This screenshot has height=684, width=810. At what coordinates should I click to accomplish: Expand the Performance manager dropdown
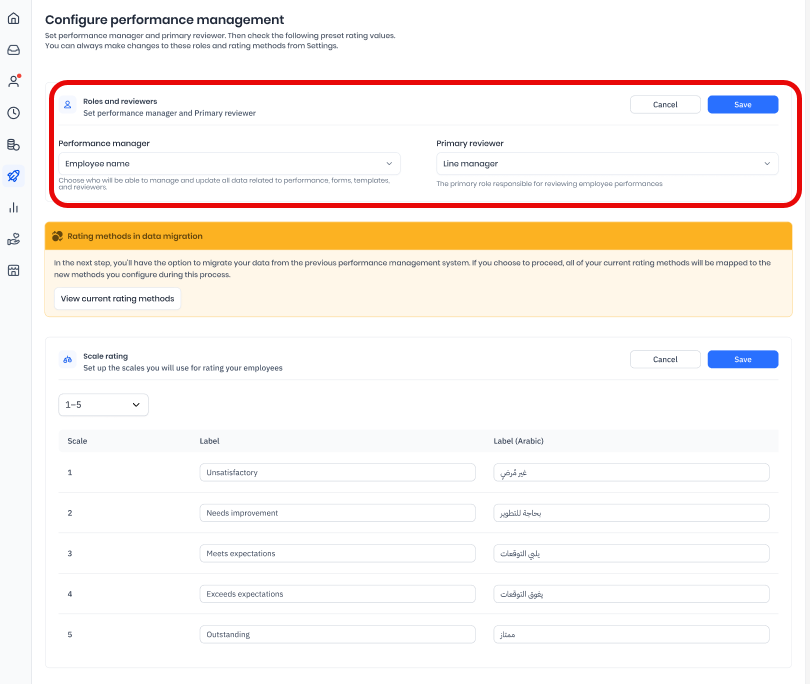229,163
